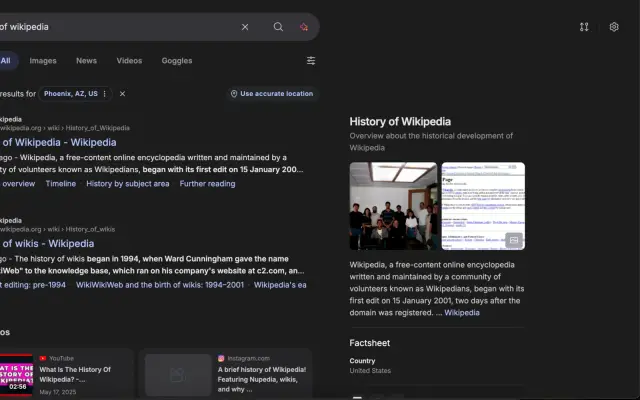Open the search filters slider icon

[311, 61]
